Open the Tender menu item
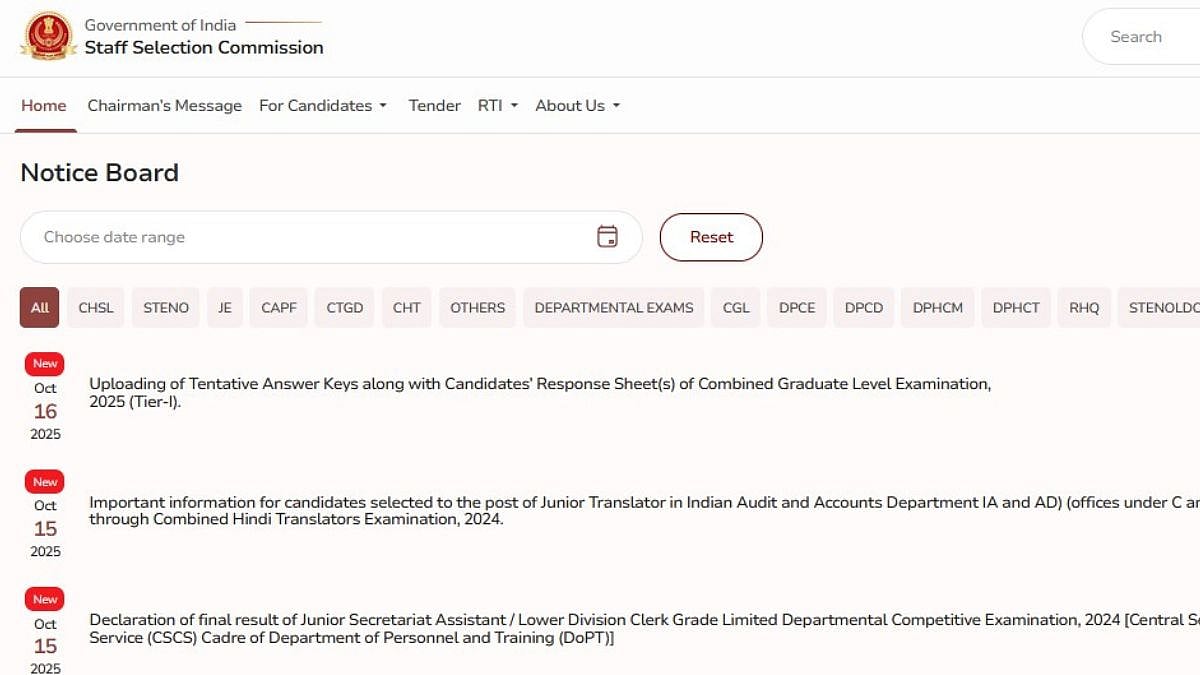The image size is (1200, 675). pos(434,106)
